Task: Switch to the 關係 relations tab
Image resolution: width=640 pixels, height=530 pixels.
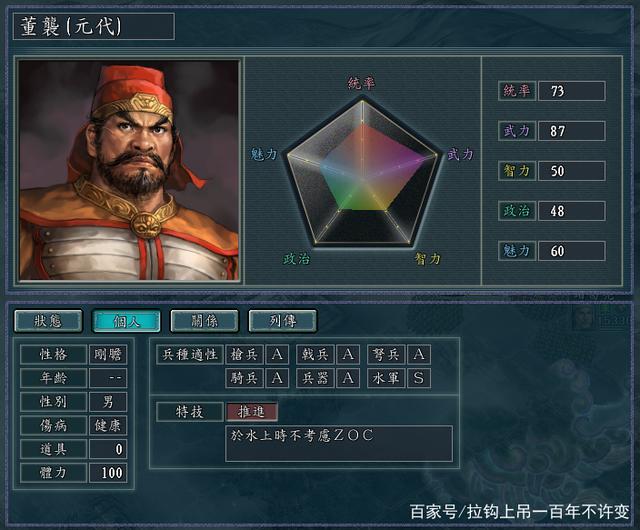Action: pos(204,321)
